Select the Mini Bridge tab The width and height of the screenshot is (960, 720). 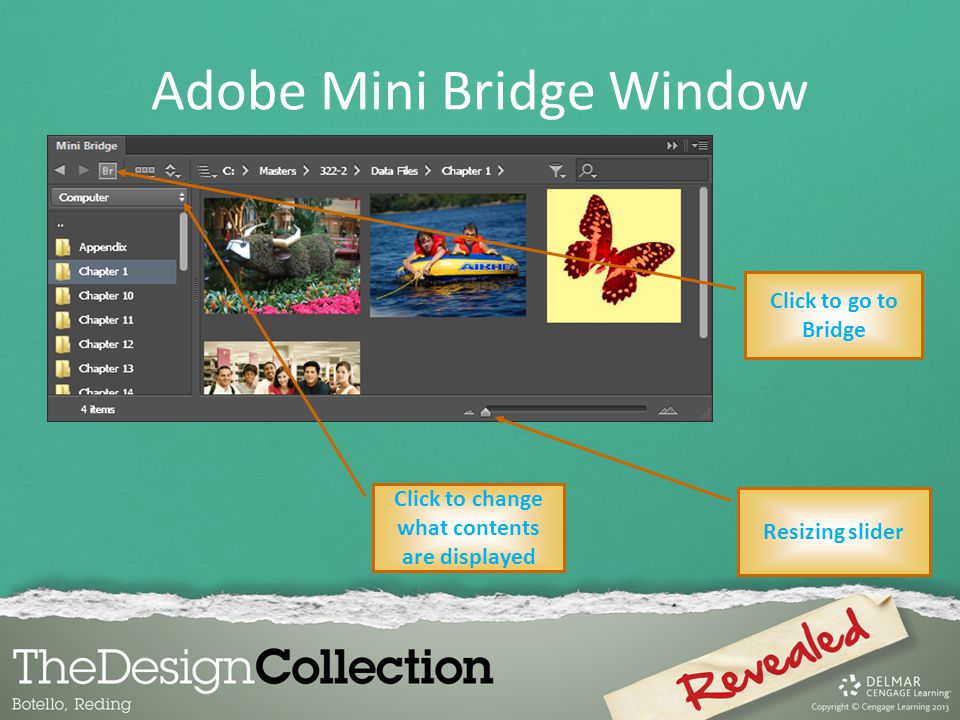pyautogui.click(x=86, y=146)
